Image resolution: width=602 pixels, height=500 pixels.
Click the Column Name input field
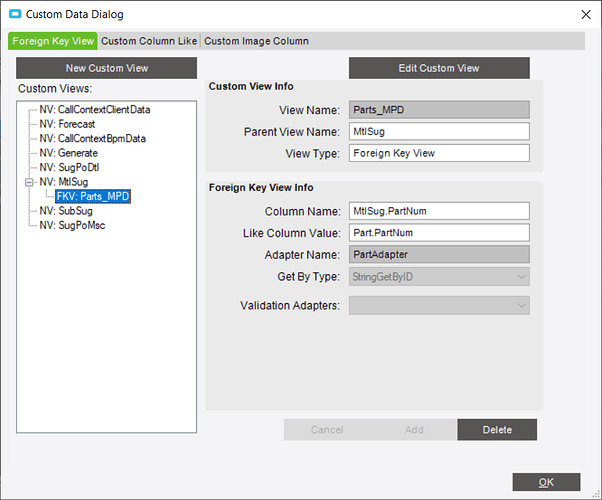pyautogui.click(x=438, y=211)
